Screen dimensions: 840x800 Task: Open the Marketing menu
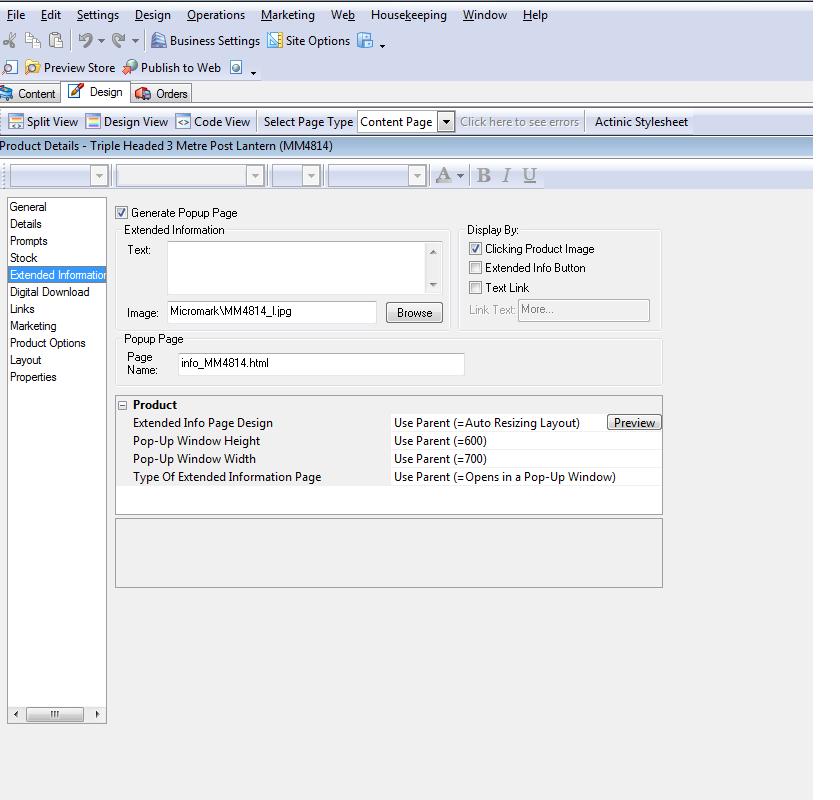coord(287,15)
